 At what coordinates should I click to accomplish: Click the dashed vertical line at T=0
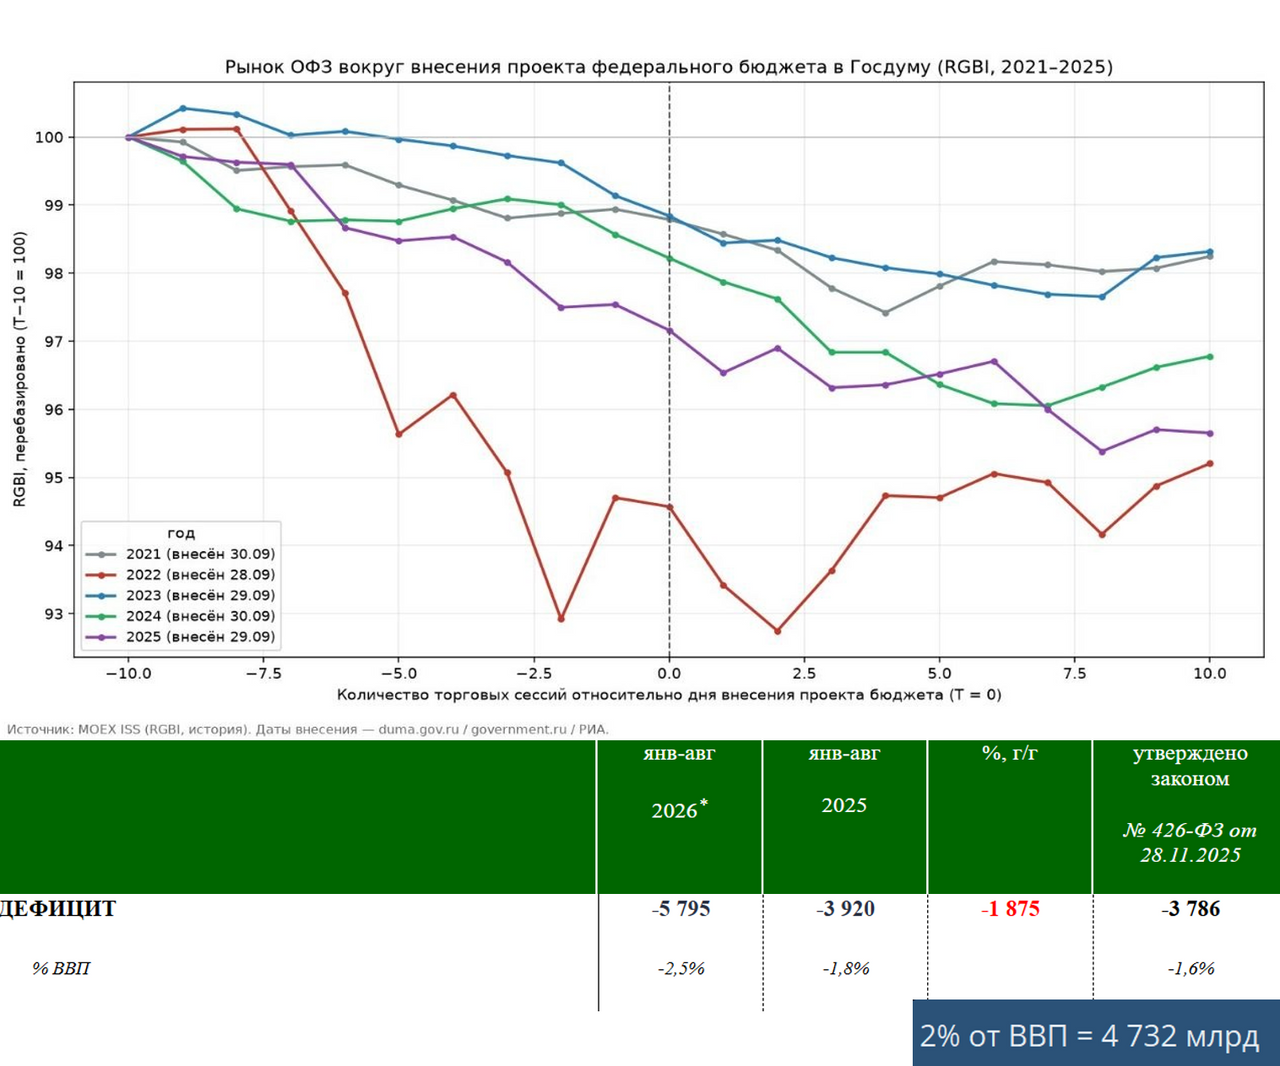pos(669,370)
